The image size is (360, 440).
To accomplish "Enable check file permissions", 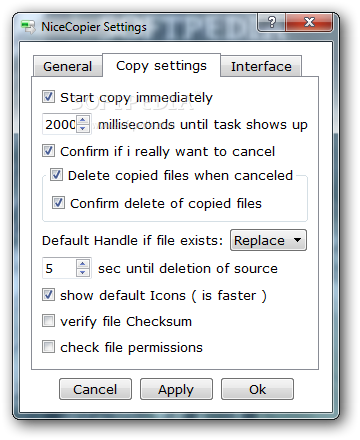I will 48,347.
